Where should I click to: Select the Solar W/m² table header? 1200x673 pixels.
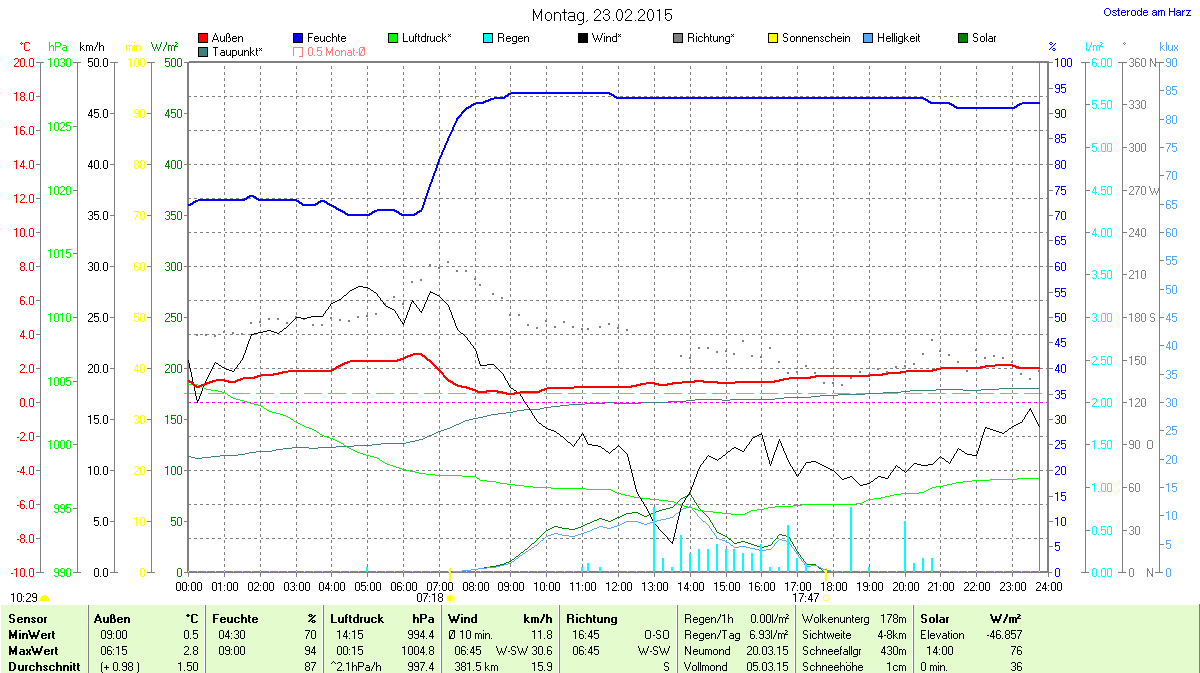pos(956,619)
